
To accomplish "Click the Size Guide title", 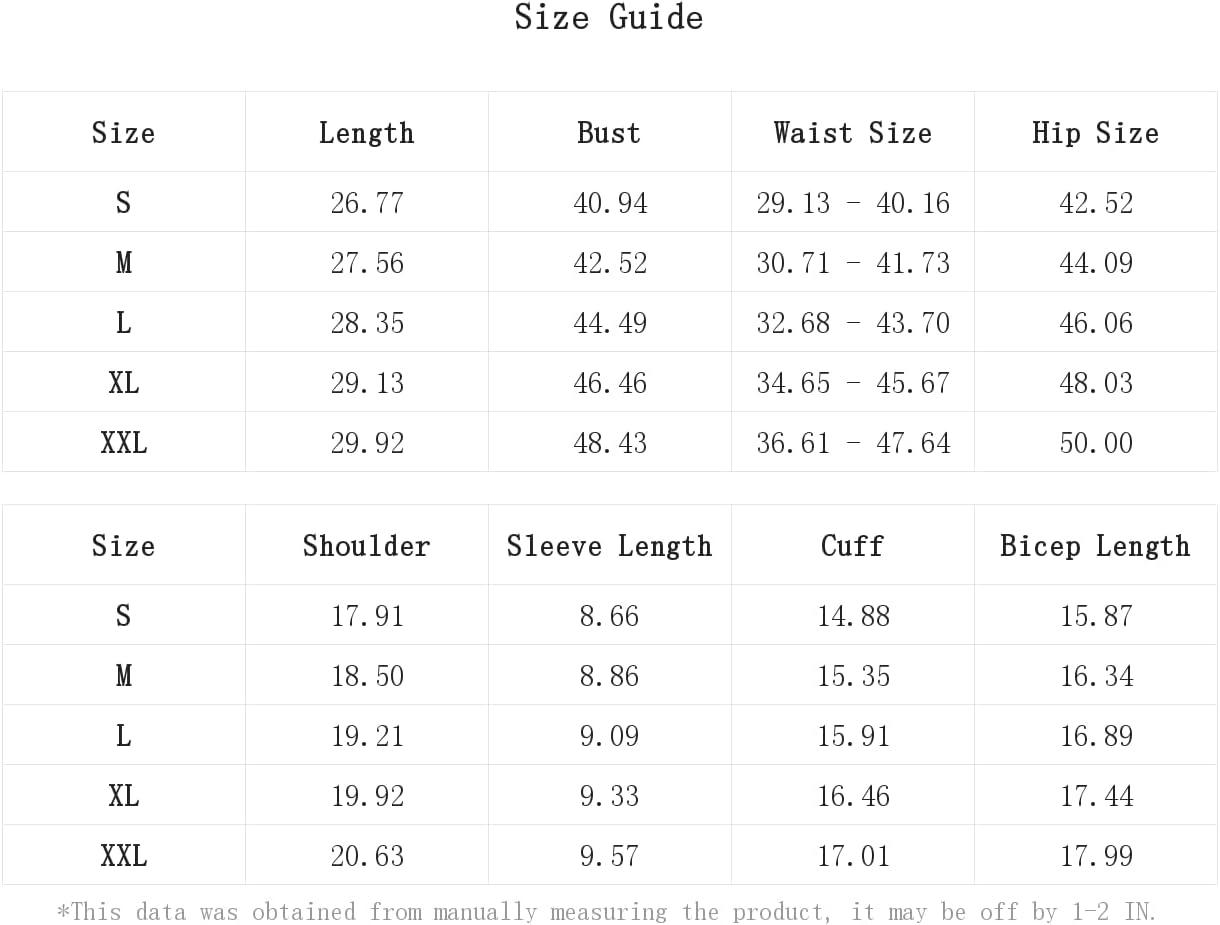I will 609,17.
